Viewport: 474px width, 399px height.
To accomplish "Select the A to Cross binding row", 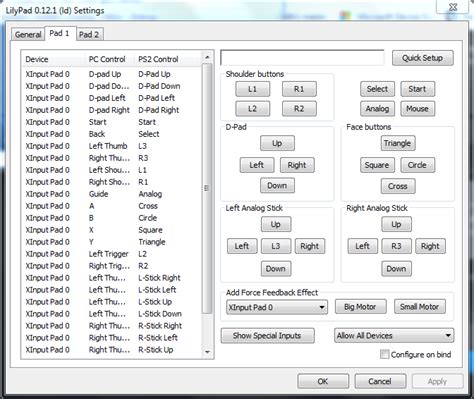I will [x=112, y=206].
